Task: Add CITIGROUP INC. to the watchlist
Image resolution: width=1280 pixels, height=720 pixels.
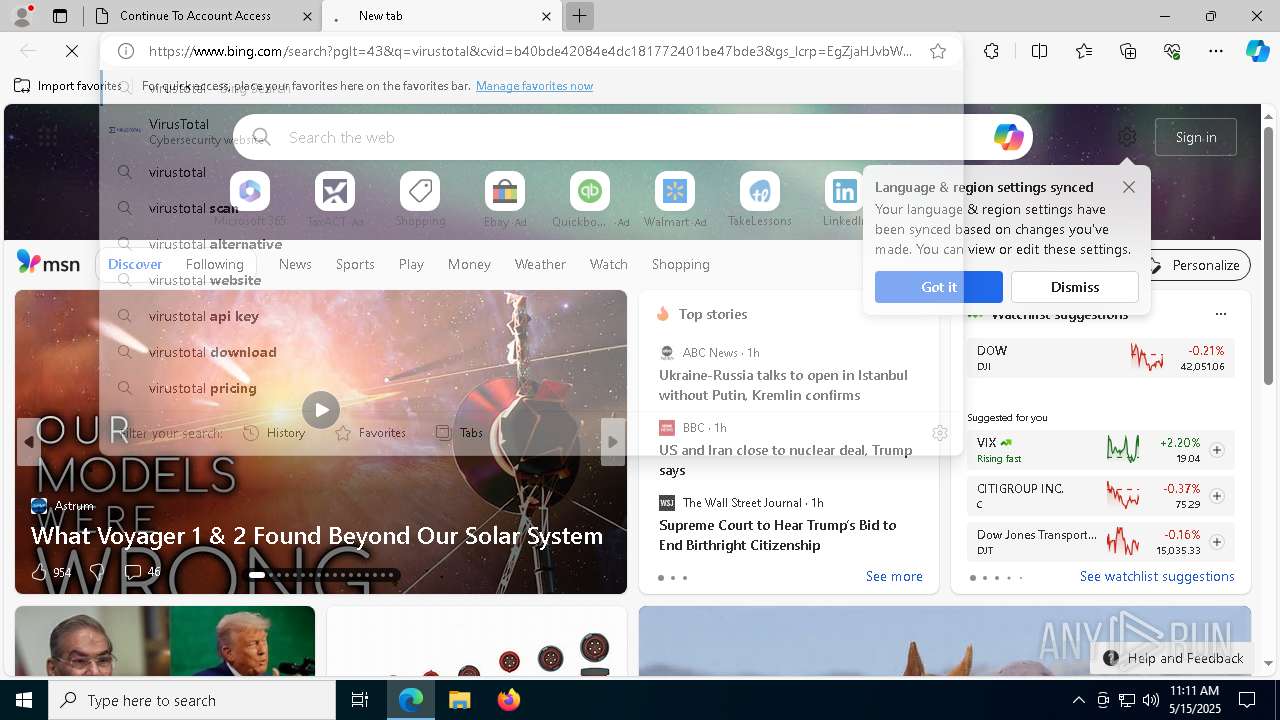Action: coord(1217,496)
